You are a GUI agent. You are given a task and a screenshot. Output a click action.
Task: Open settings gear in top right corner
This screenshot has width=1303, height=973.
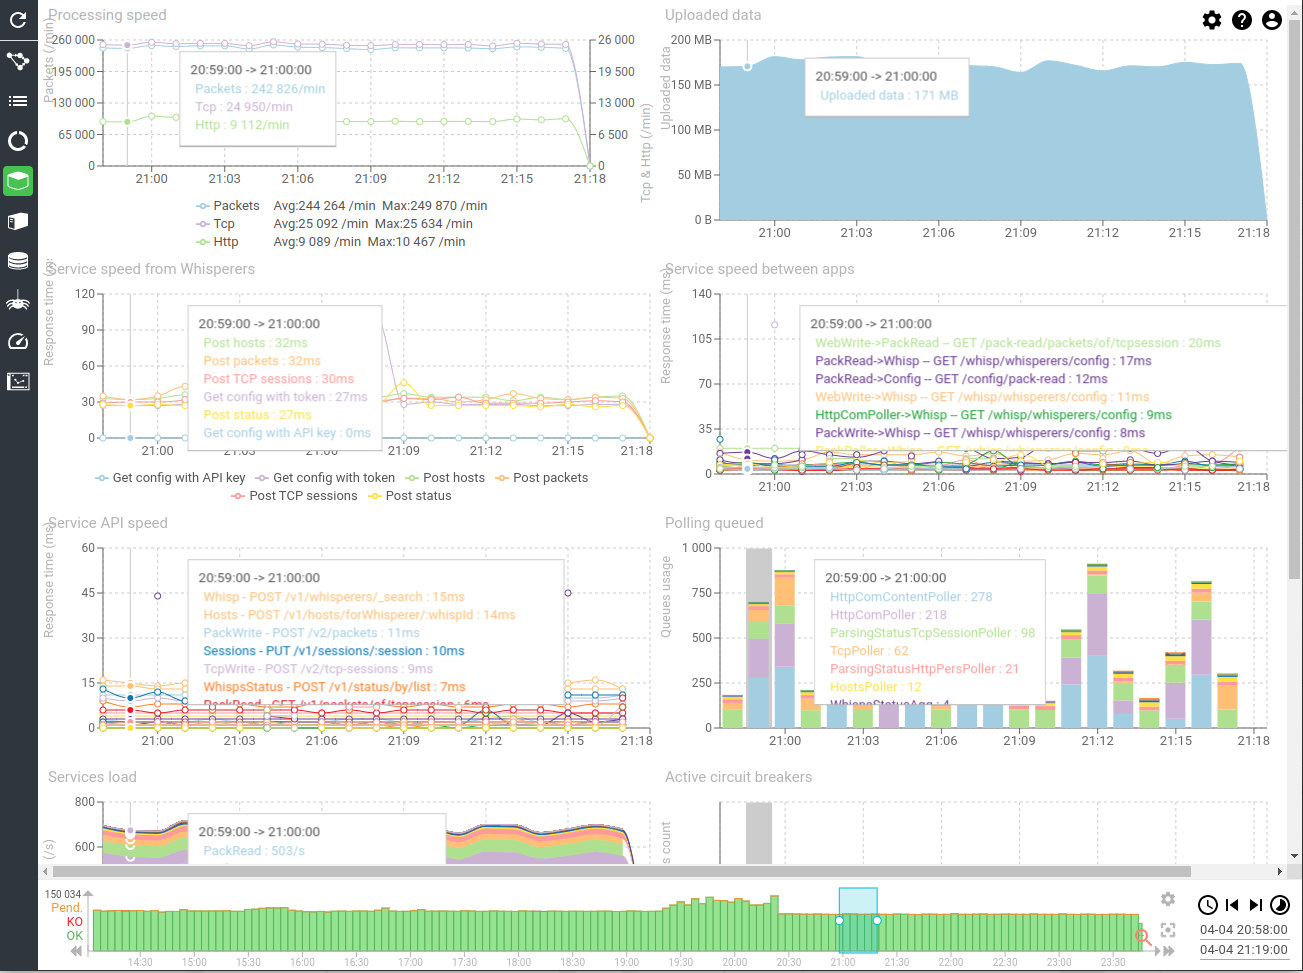click(x=1212, y=20)
